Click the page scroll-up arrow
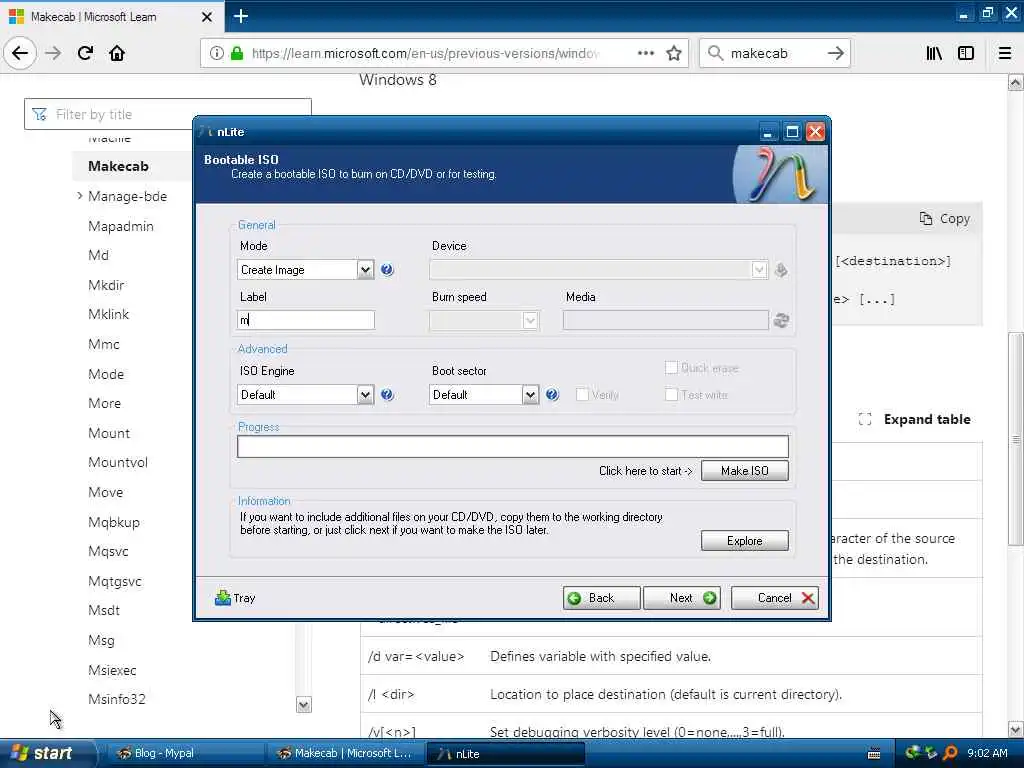 1016,82
